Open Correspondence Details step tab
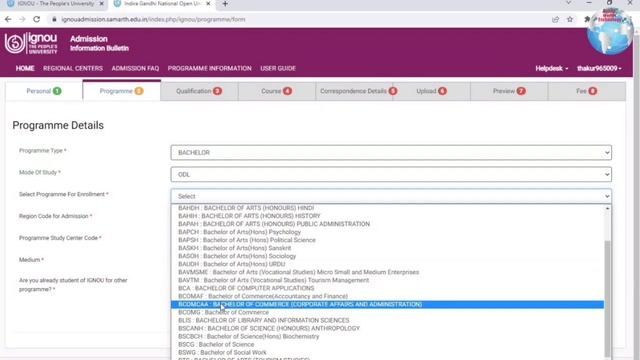The width and height of the screenshot is (640, 360). [x=354, y=91]
